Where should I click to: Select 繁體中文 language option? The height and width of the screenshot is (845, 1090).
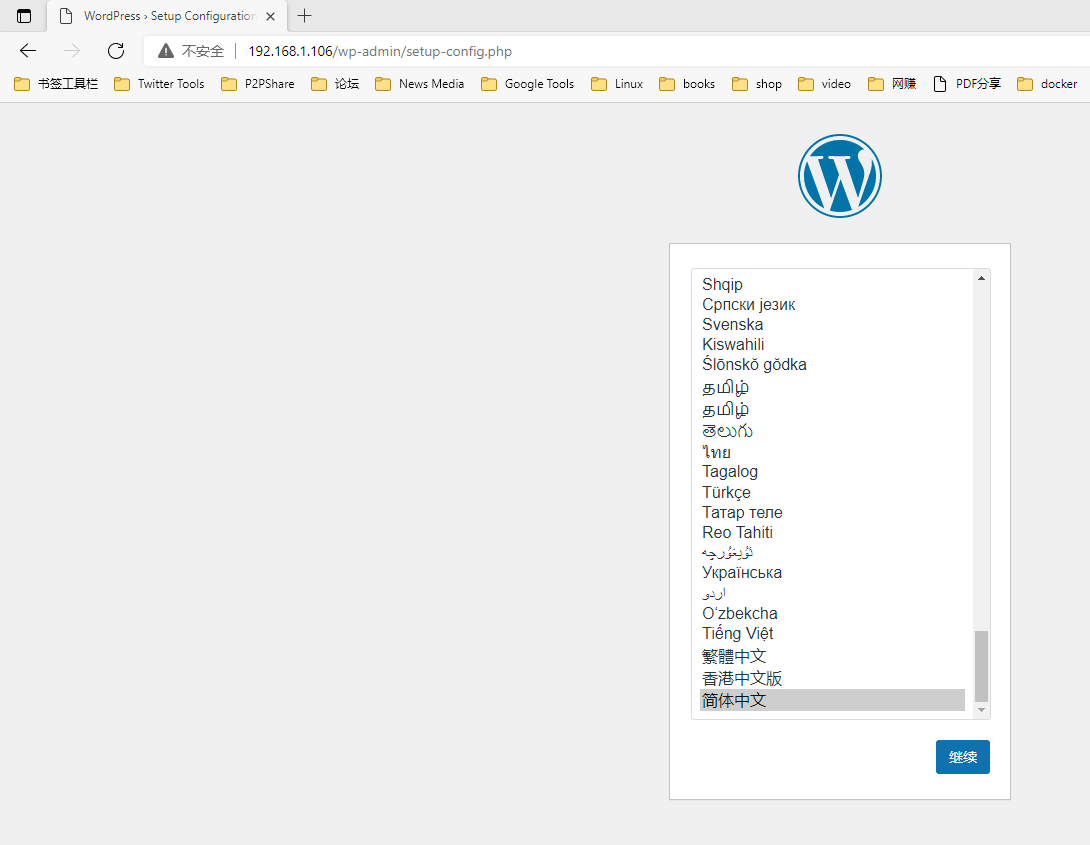832,656
